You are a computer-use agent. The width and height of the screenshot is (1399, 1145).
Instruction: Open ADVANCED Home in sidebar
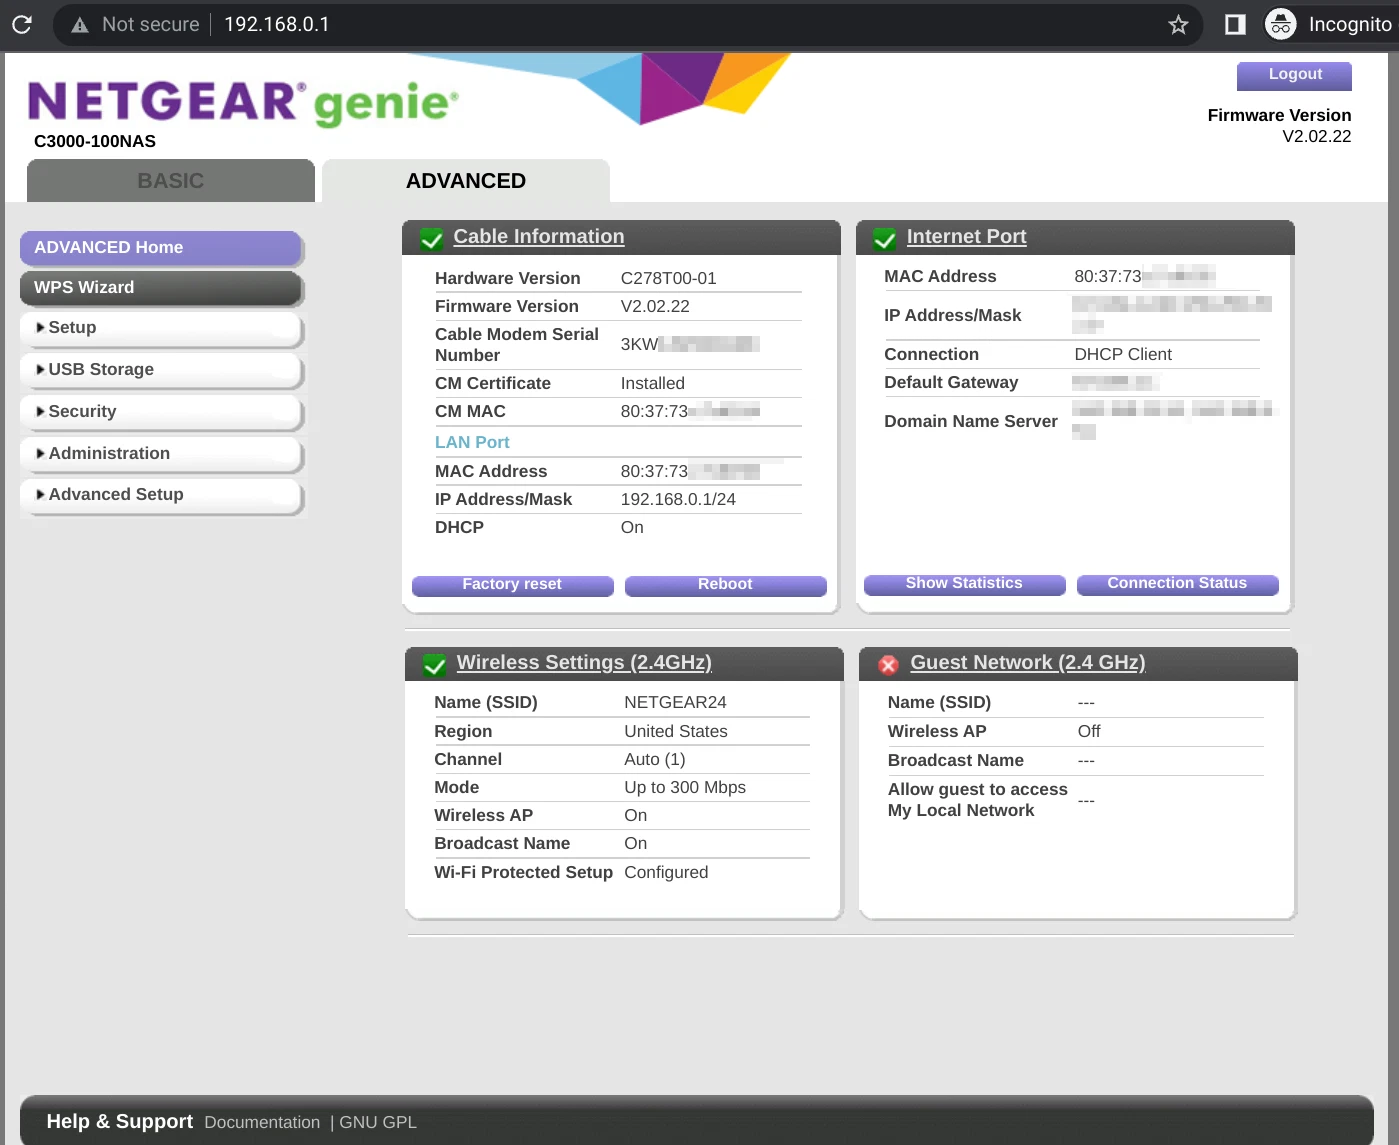tap(161, 248)
